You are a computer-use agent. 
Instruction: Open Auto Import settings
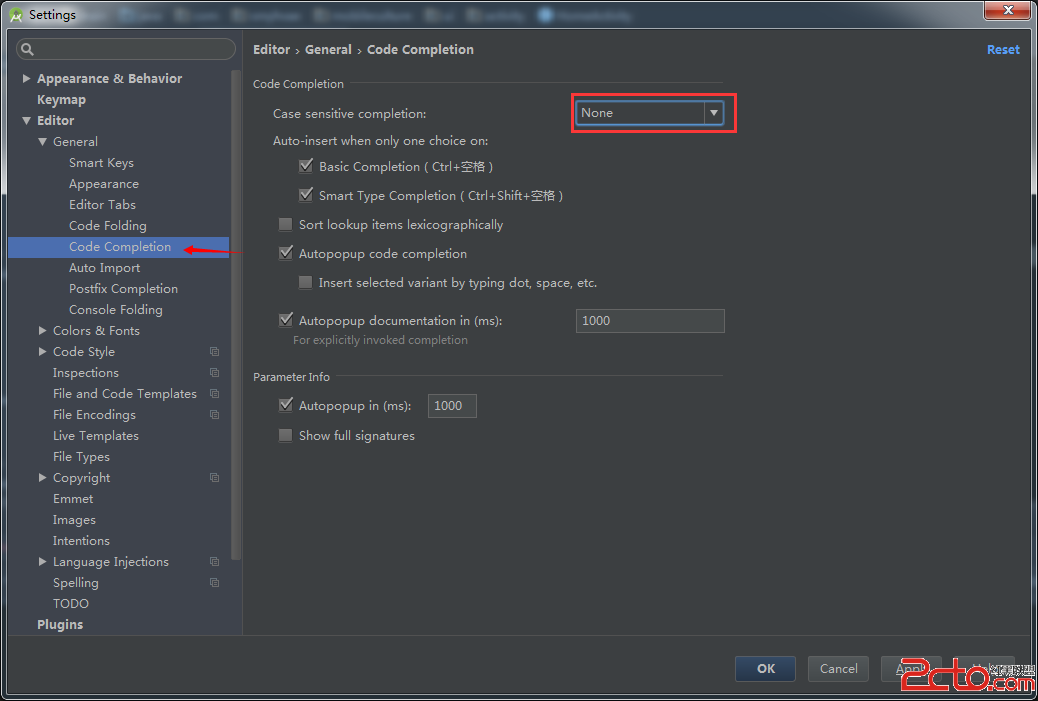[105, 268]
